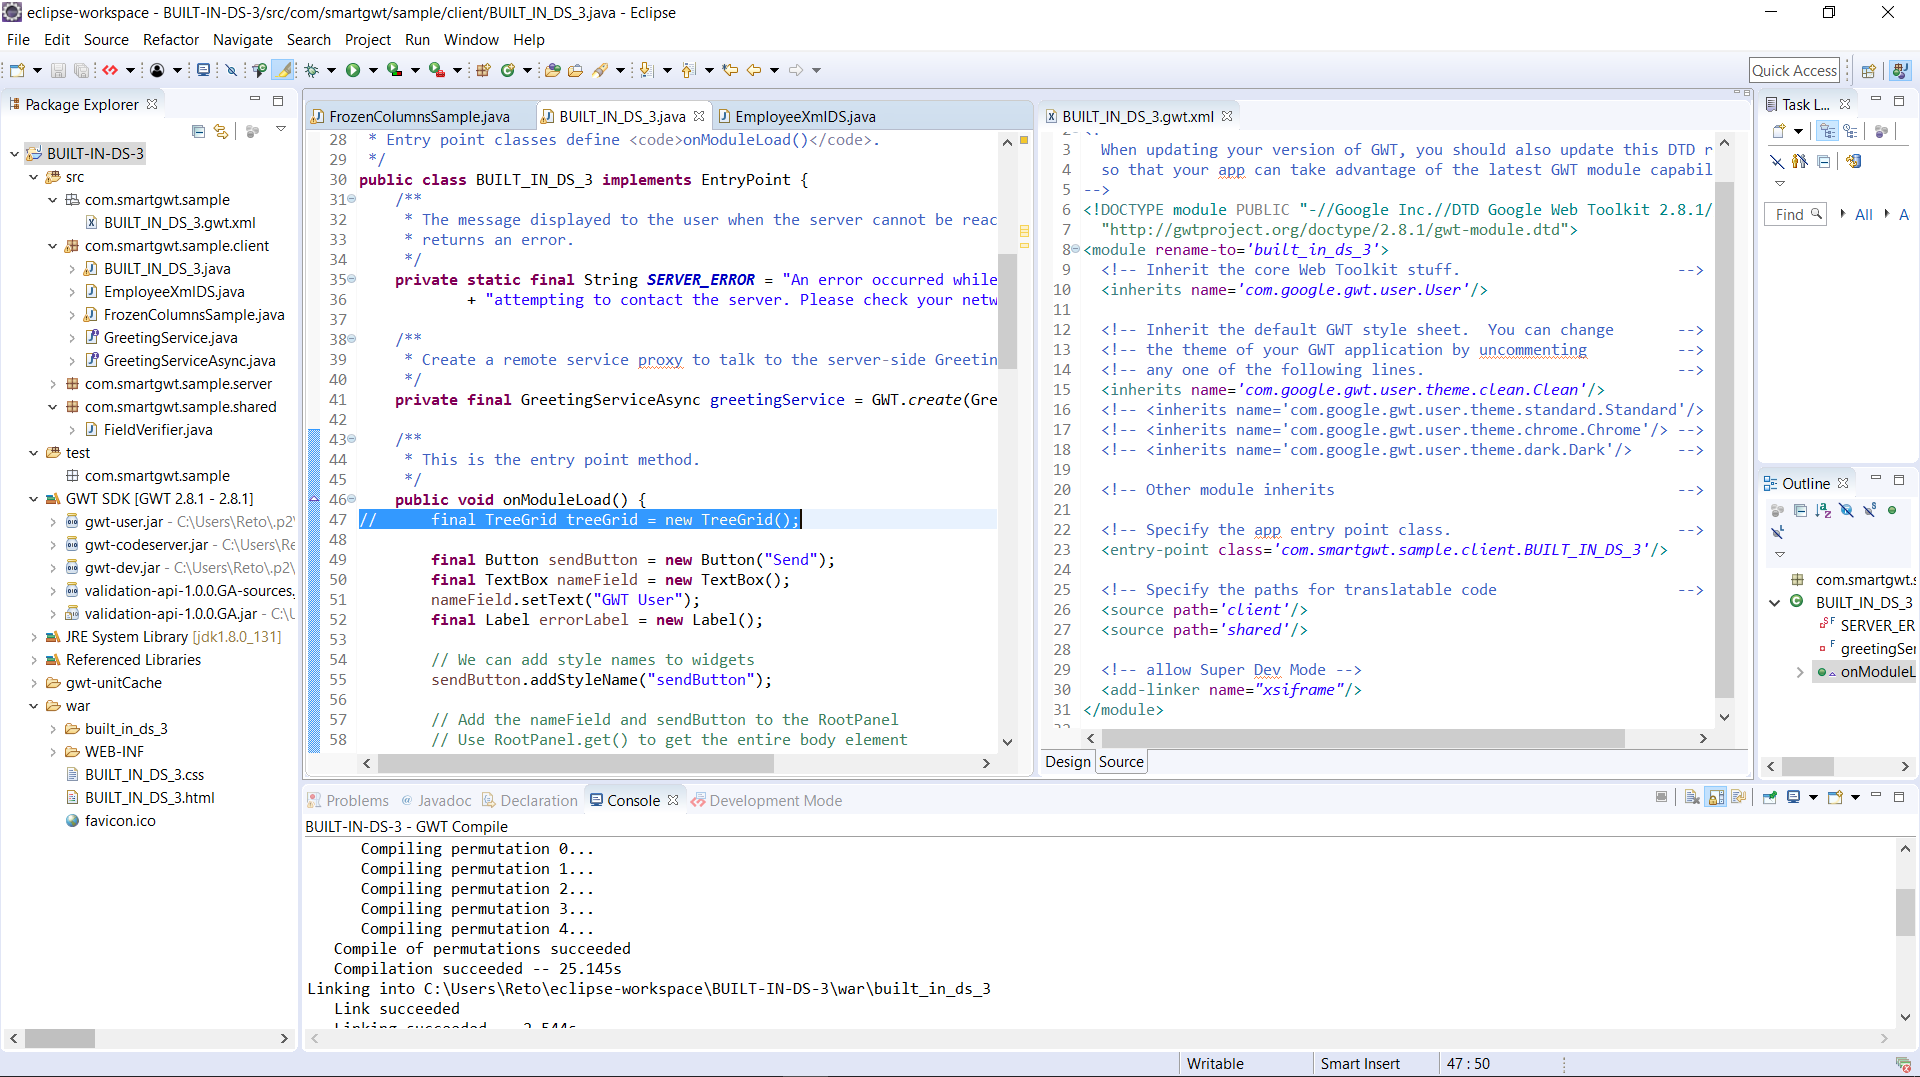Click the Back navigation arrow icon
The image size is (1920, 1077).
pyautogui.click(x=754, y=70)
